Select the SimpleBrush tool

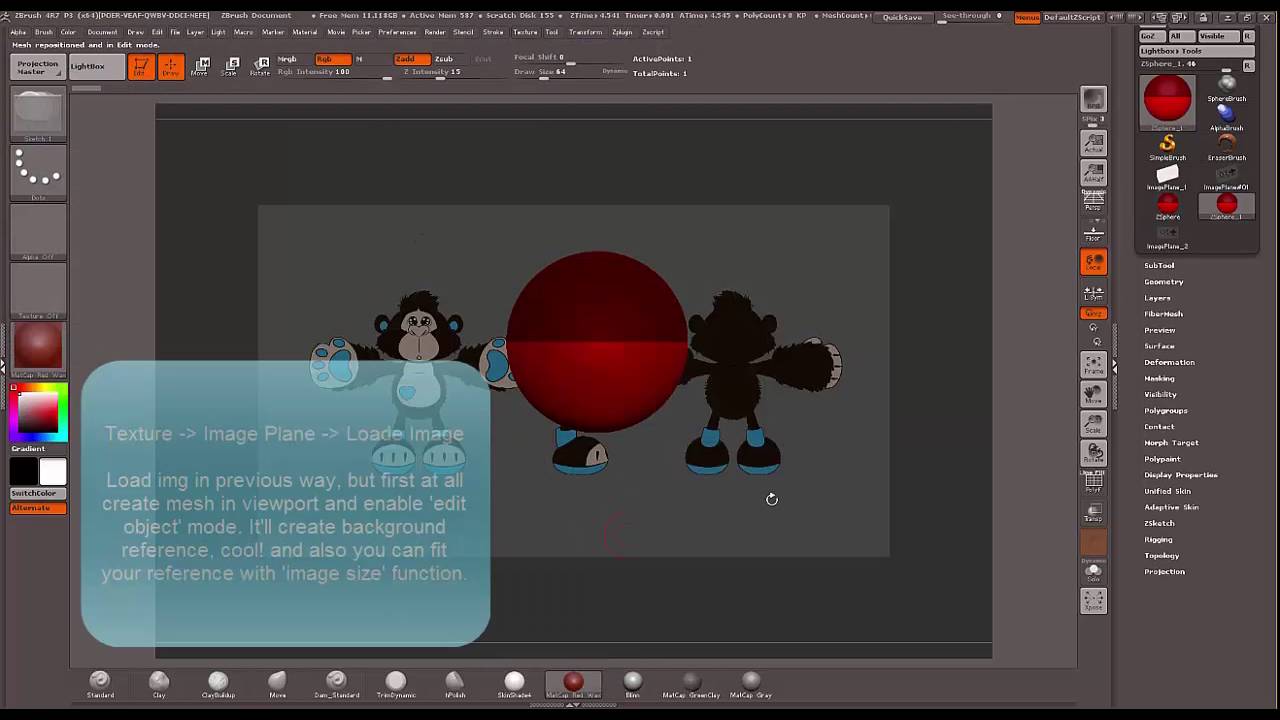[1167, 148]
